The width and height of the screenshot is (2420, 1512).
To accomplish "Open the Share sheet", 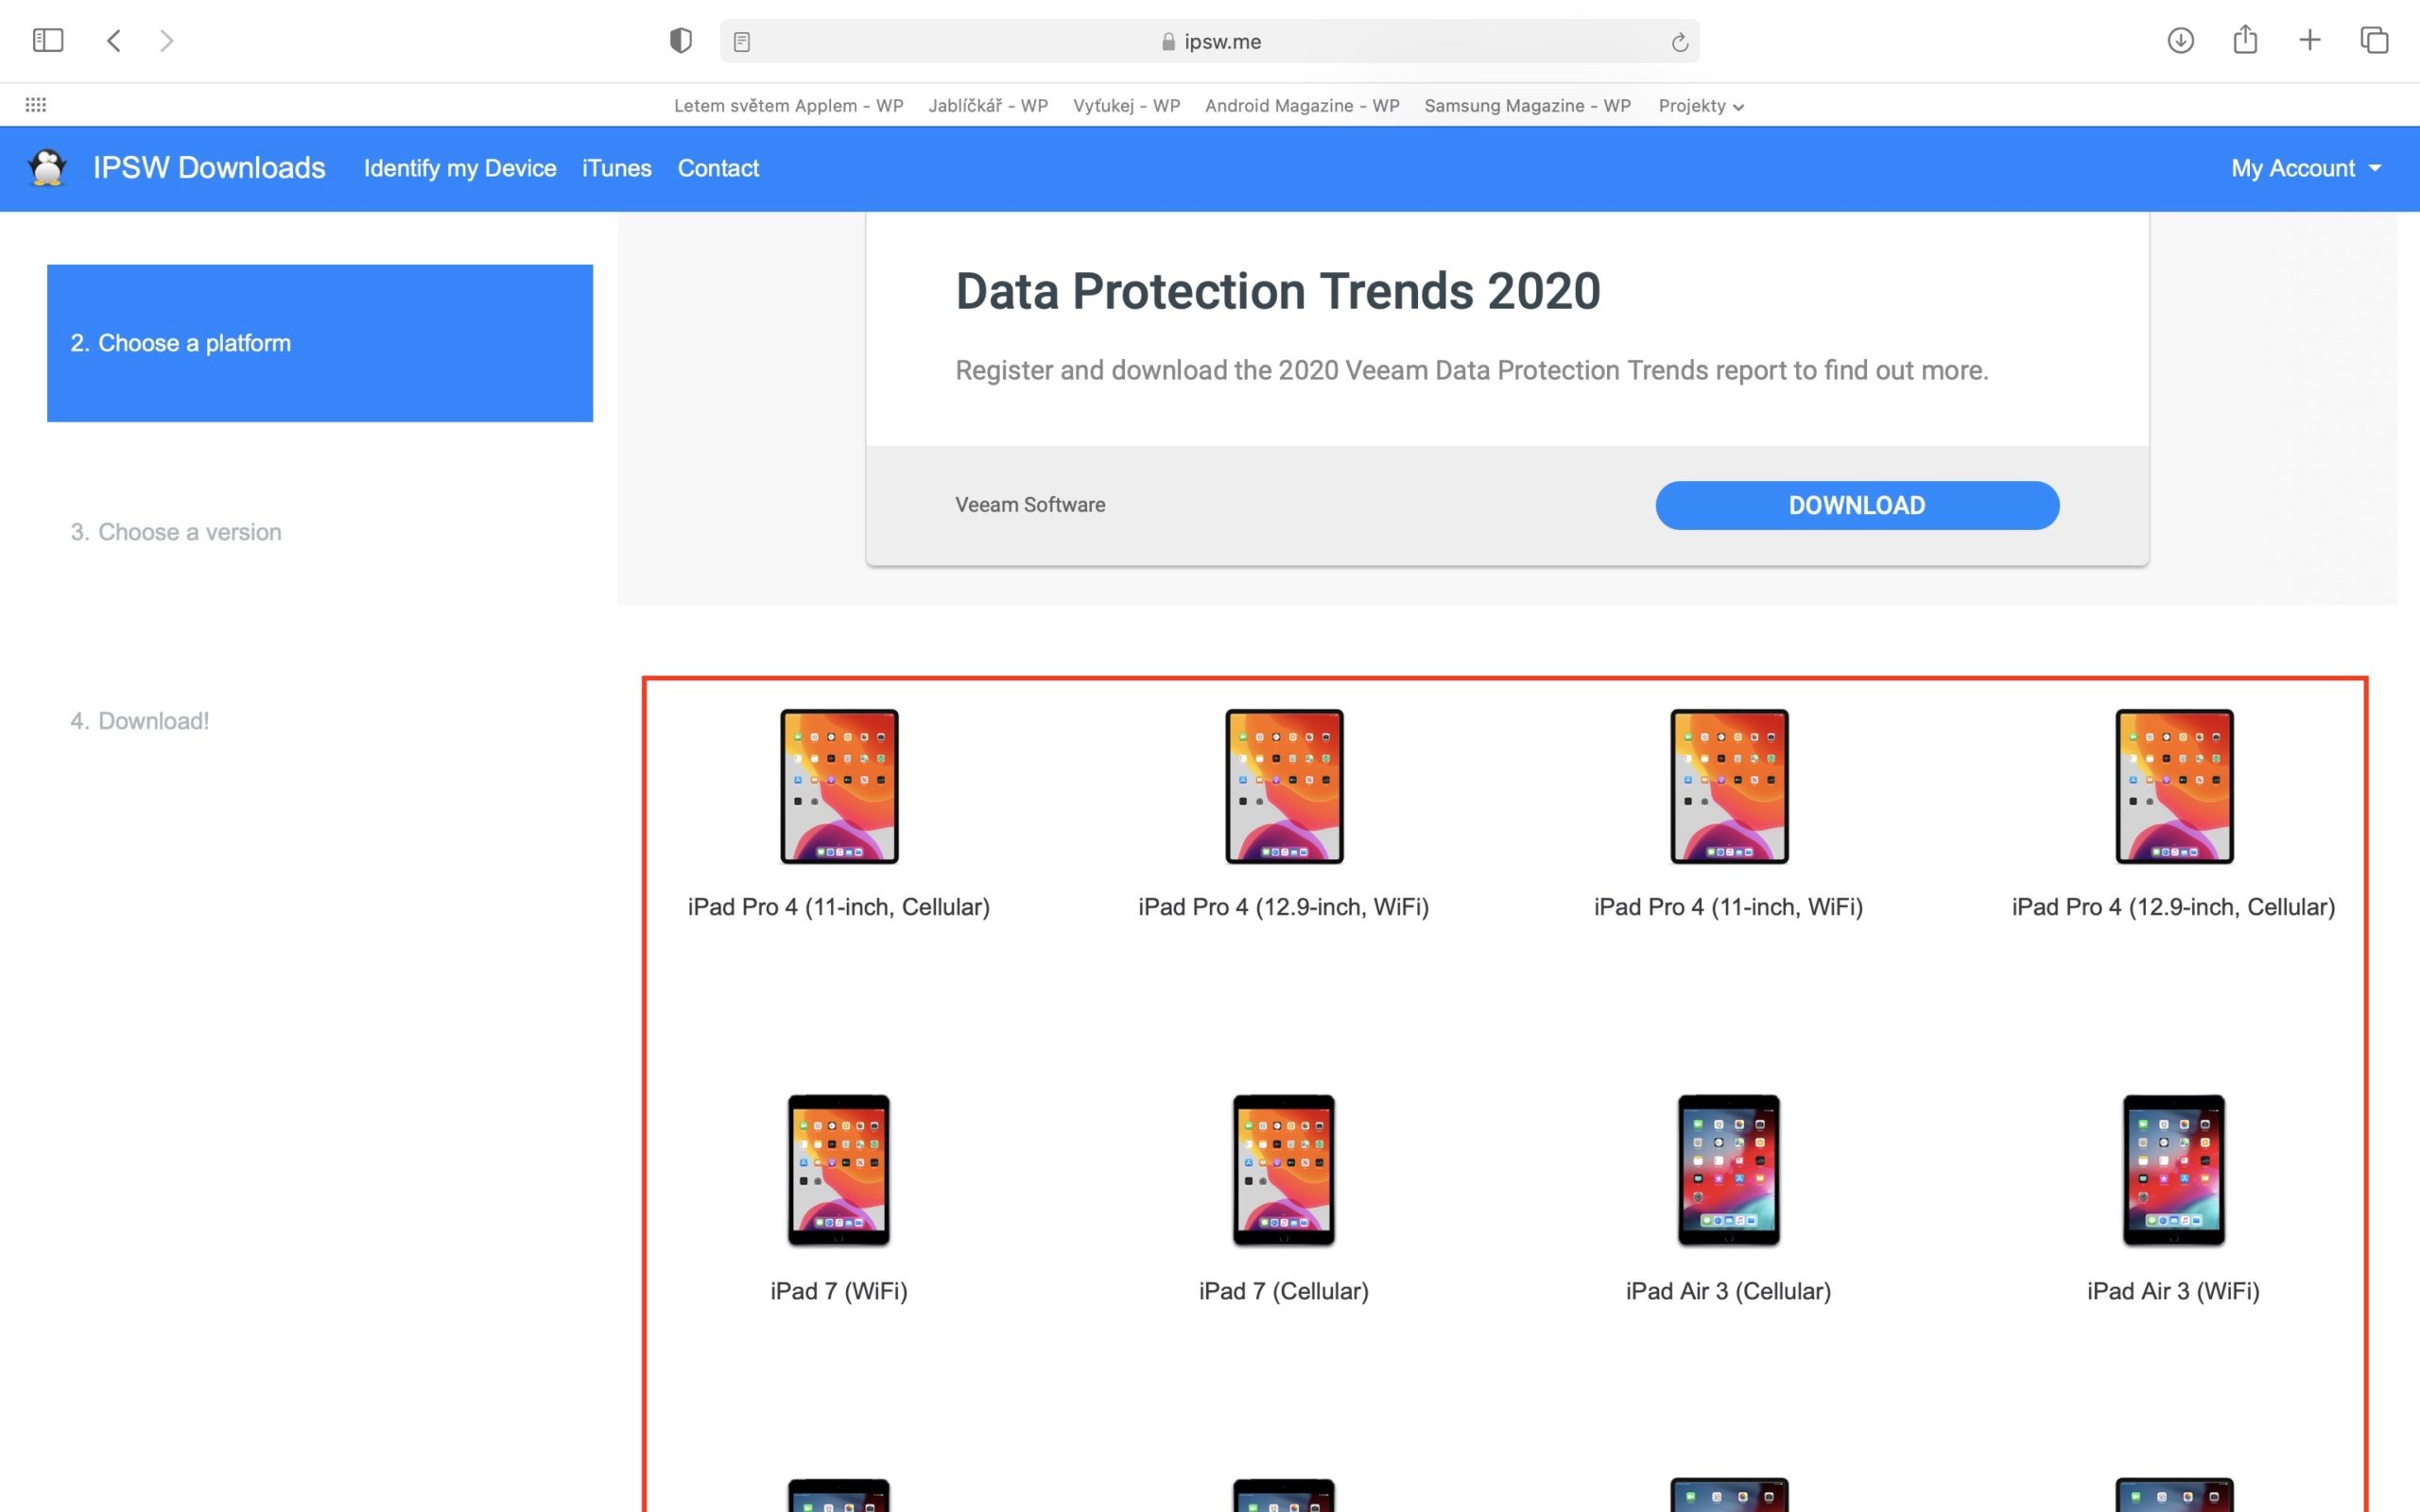I will (2245, 40).
